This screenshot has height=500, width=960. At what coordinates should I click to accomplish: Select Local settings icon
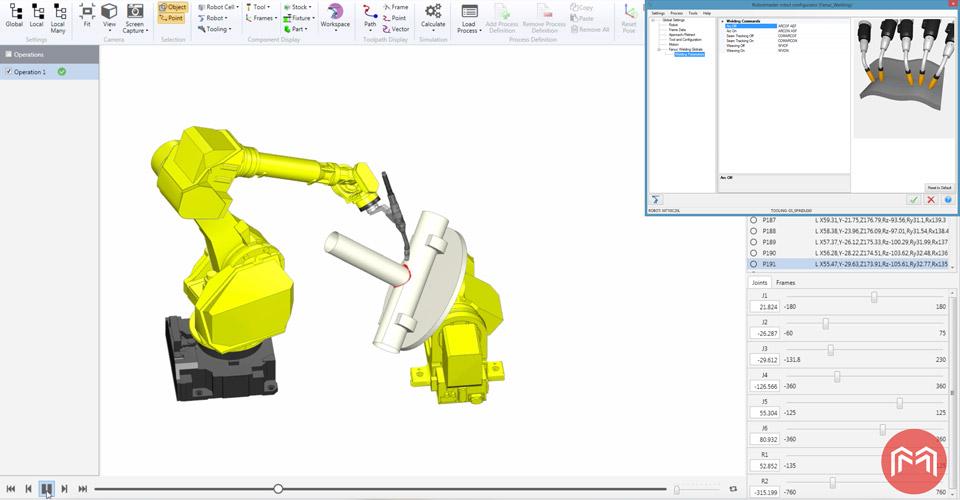click(x=37, y=16)
